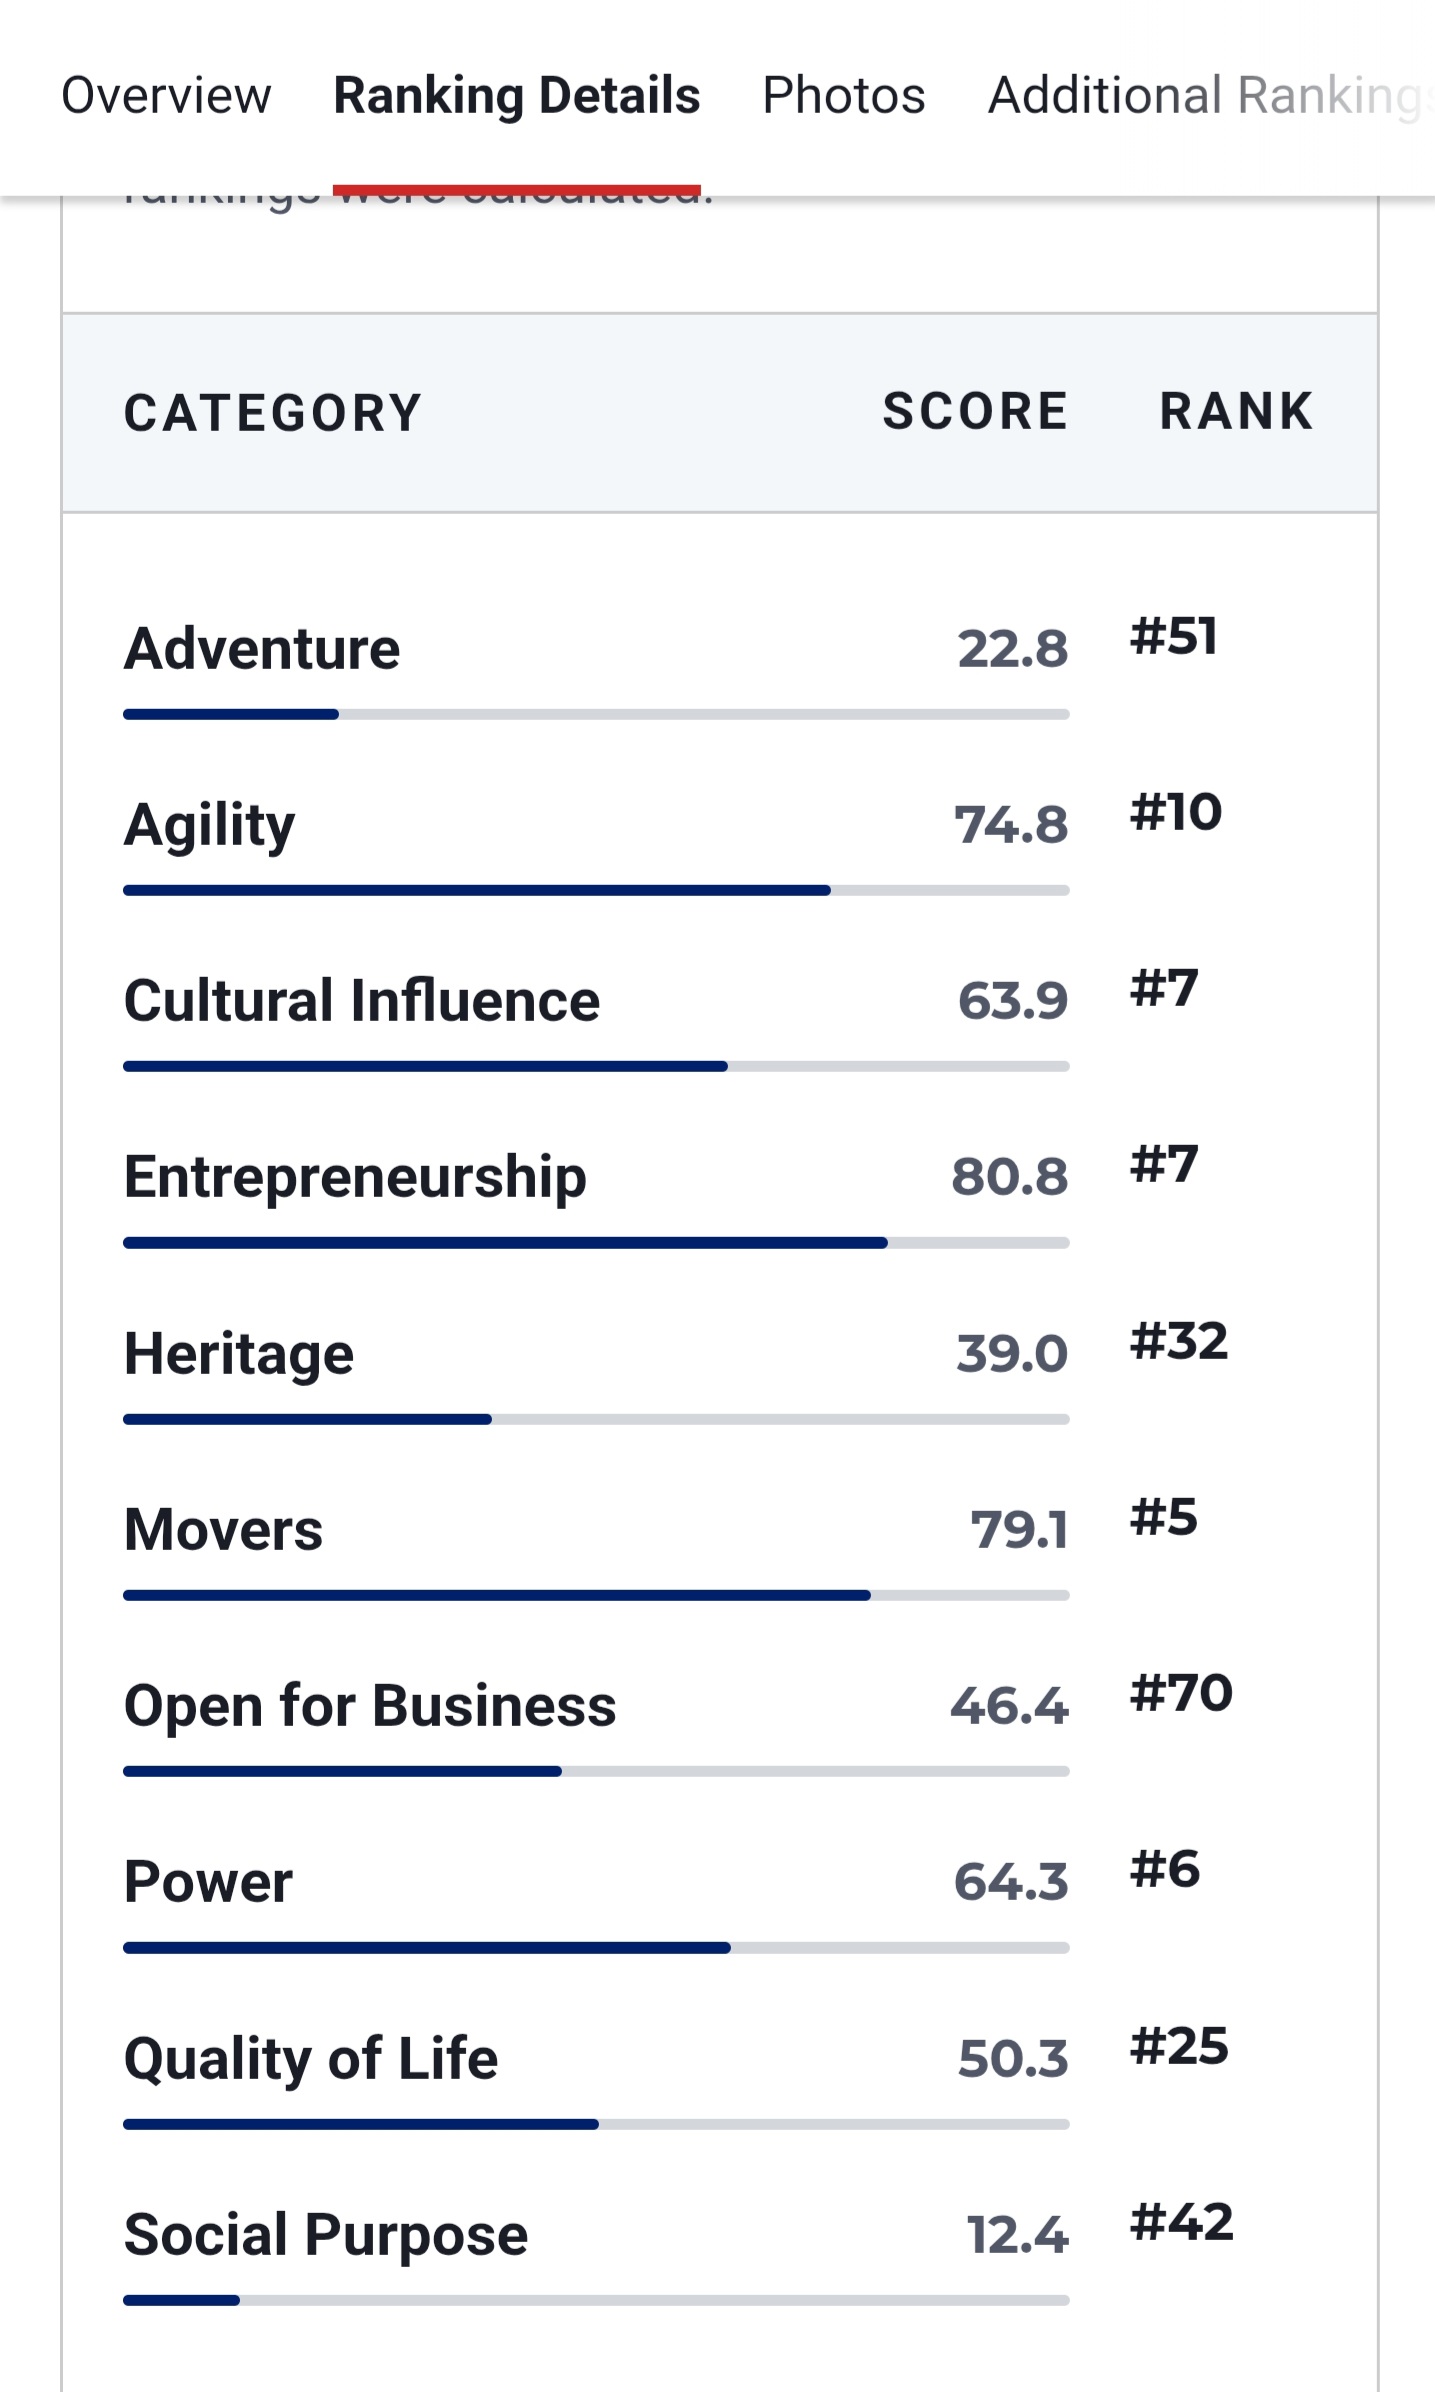1435x2392 pixels.
Task: Click the Social Purpose progress bar
Action: (x=596, y=2300)
